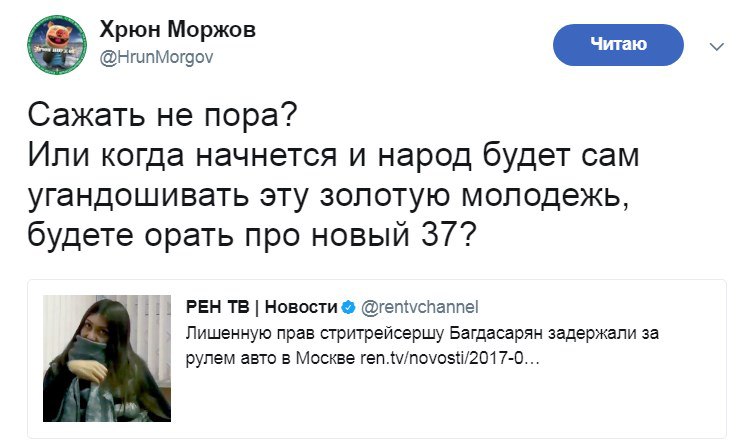The width and height of the screenshot is (749, 446).
Task: Visit the @rentvchannel handle
Action: click(419, 307)
